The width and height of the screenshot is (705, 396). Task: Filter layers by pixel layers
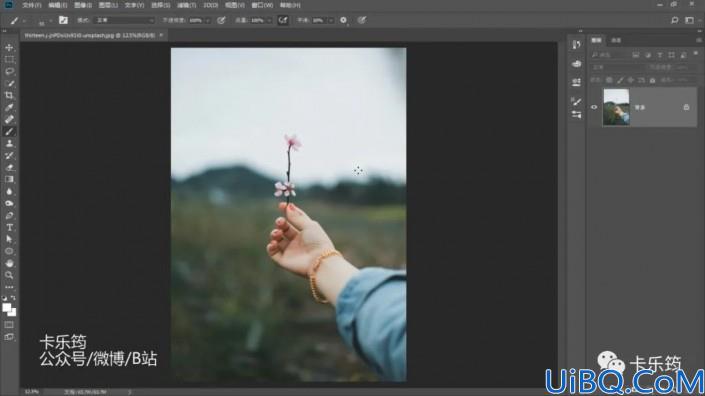(636, 55)
